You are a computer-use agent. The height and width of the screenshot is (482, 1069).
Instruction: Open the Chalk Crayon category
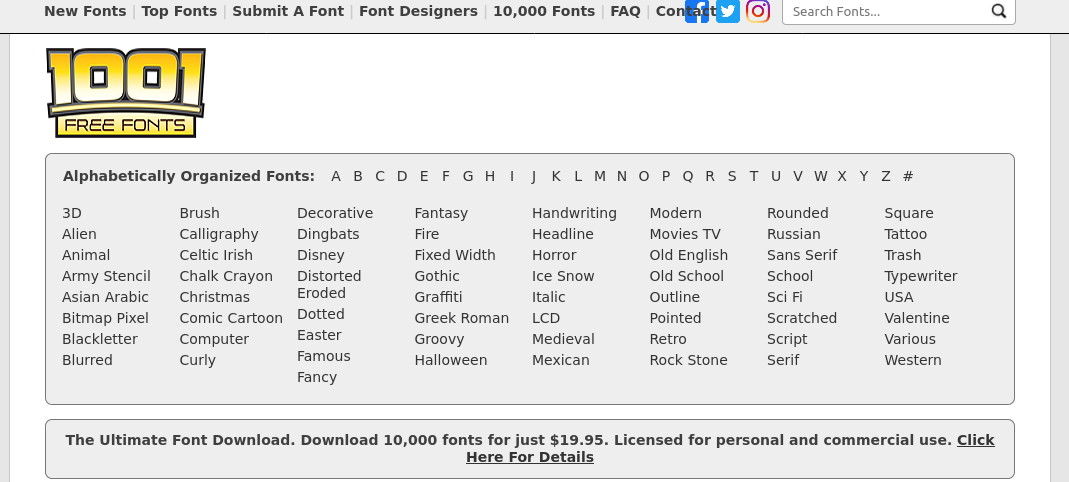pos(226,276)
